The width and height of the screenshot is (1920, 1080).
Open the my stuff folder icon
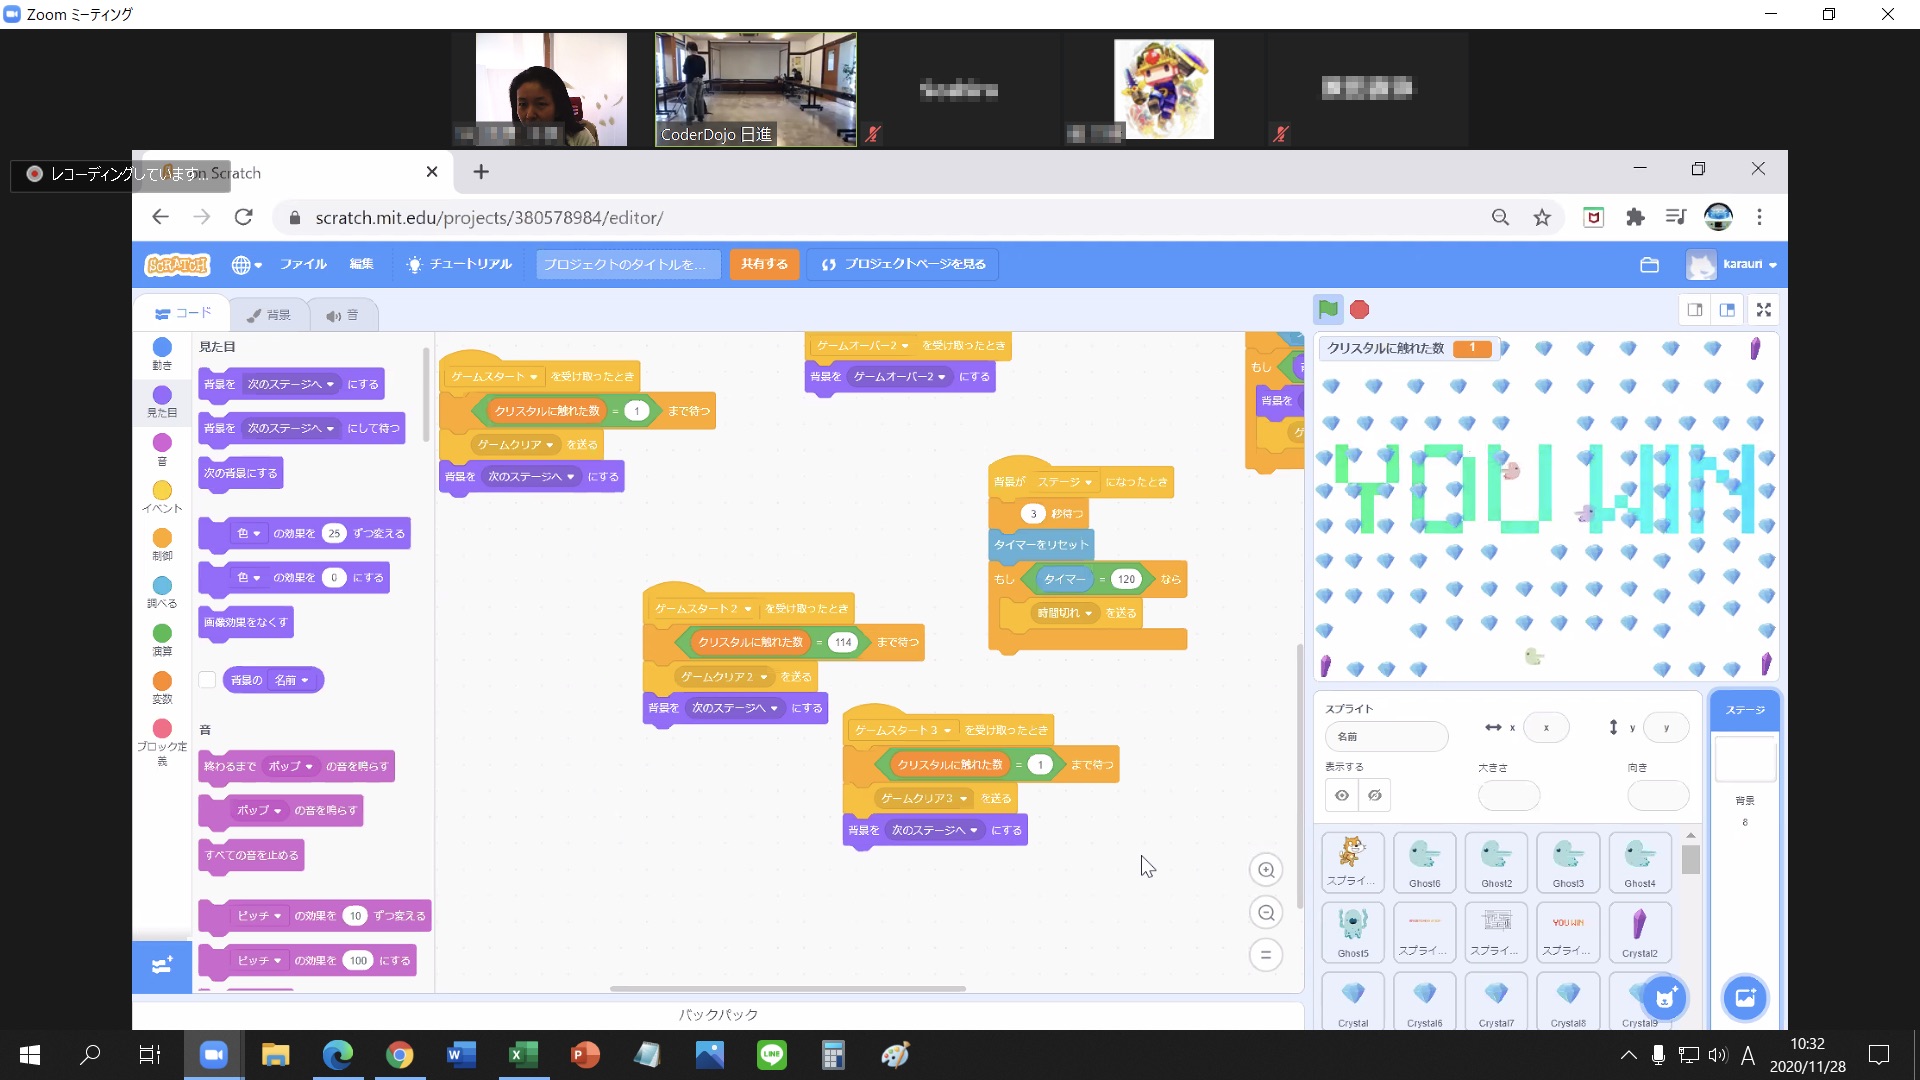pyautogui.click(x=1650, y=265)
